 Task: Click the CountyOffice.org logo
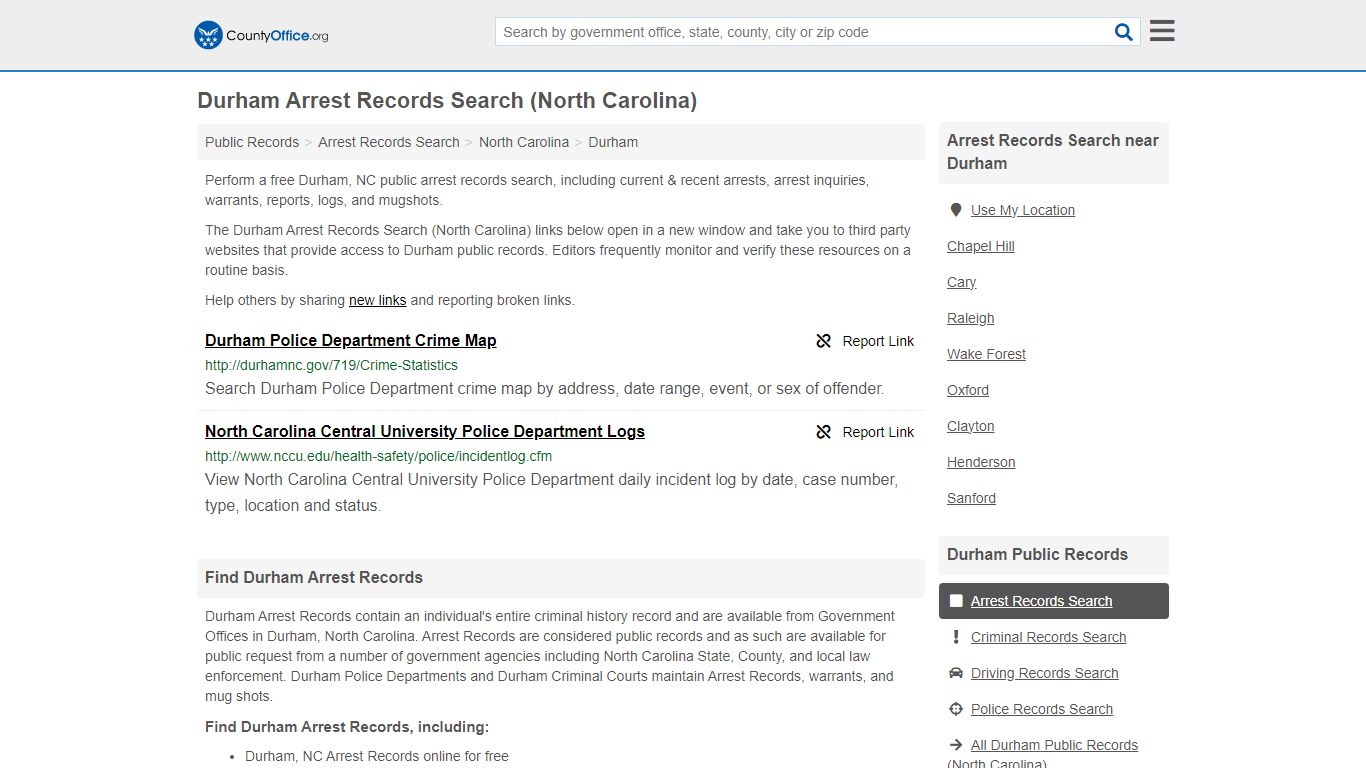pyautogui.click(x=261, y=35)
